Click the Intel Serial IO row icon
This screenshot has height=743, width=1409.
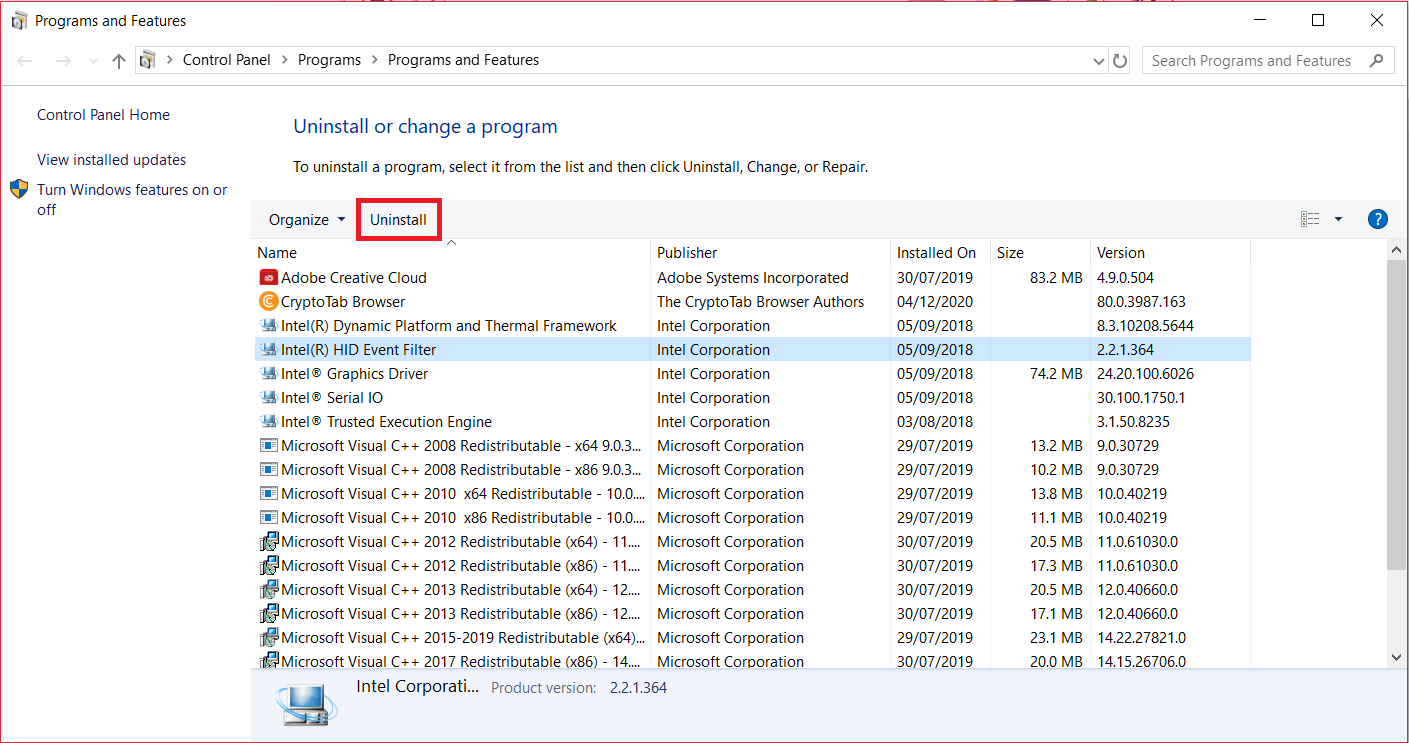(268, 398)
